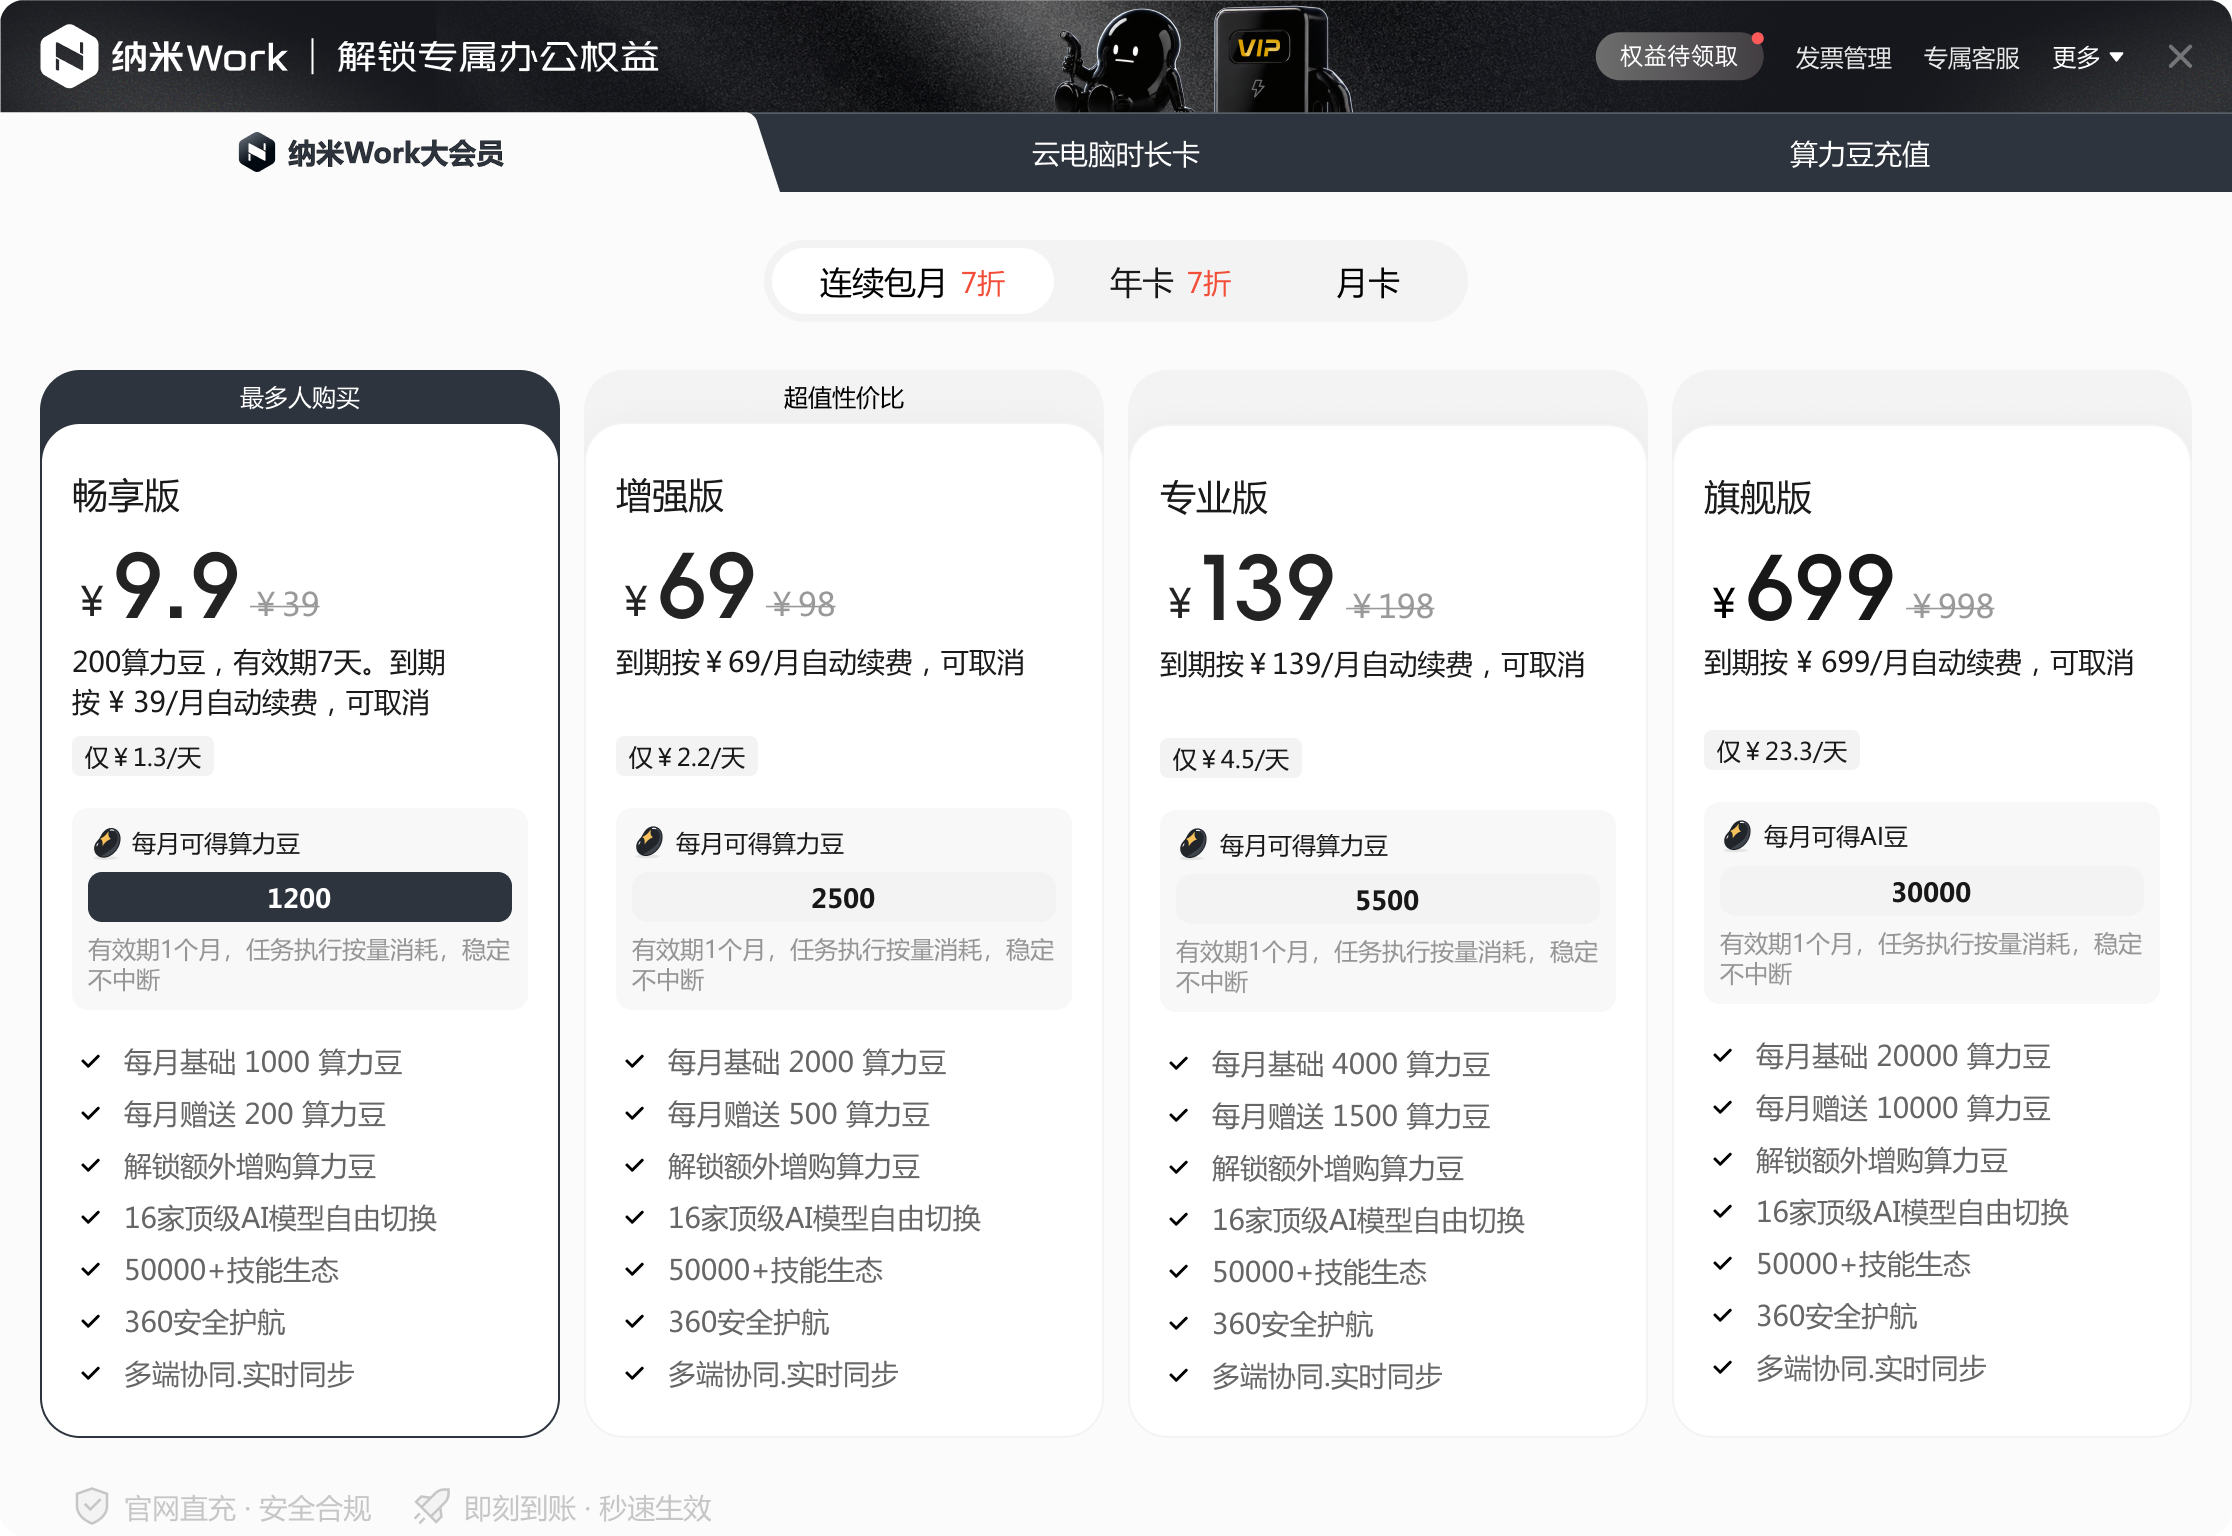Click the bean icon in 畅享版 card
This screenshot has width=2232, height=1536.
click(x=106, y=843)
